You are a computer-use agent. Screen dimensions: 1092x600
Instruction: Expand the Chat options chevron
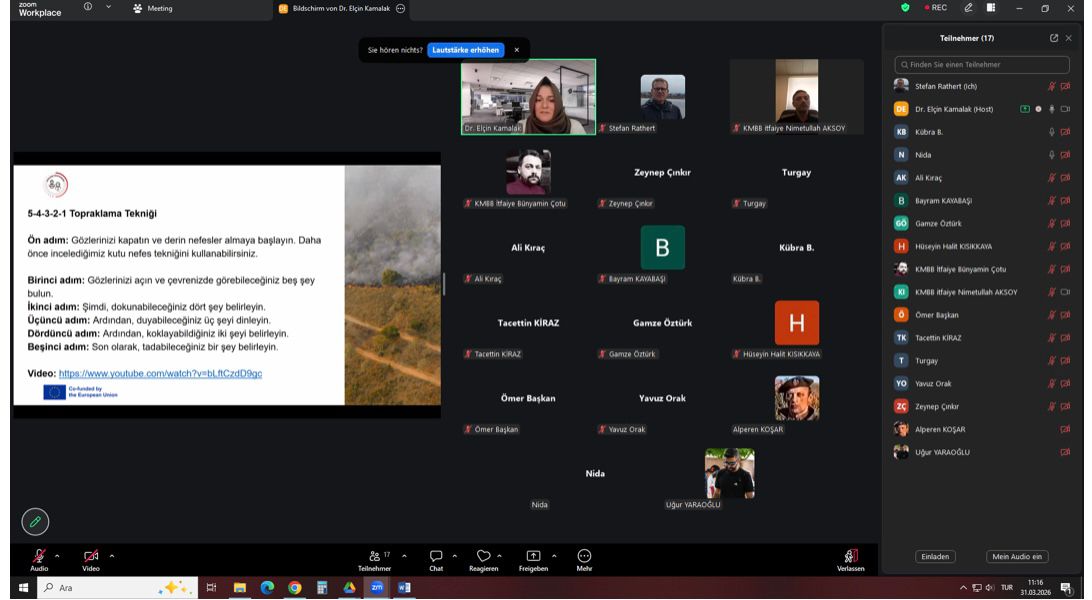[454, 555]
